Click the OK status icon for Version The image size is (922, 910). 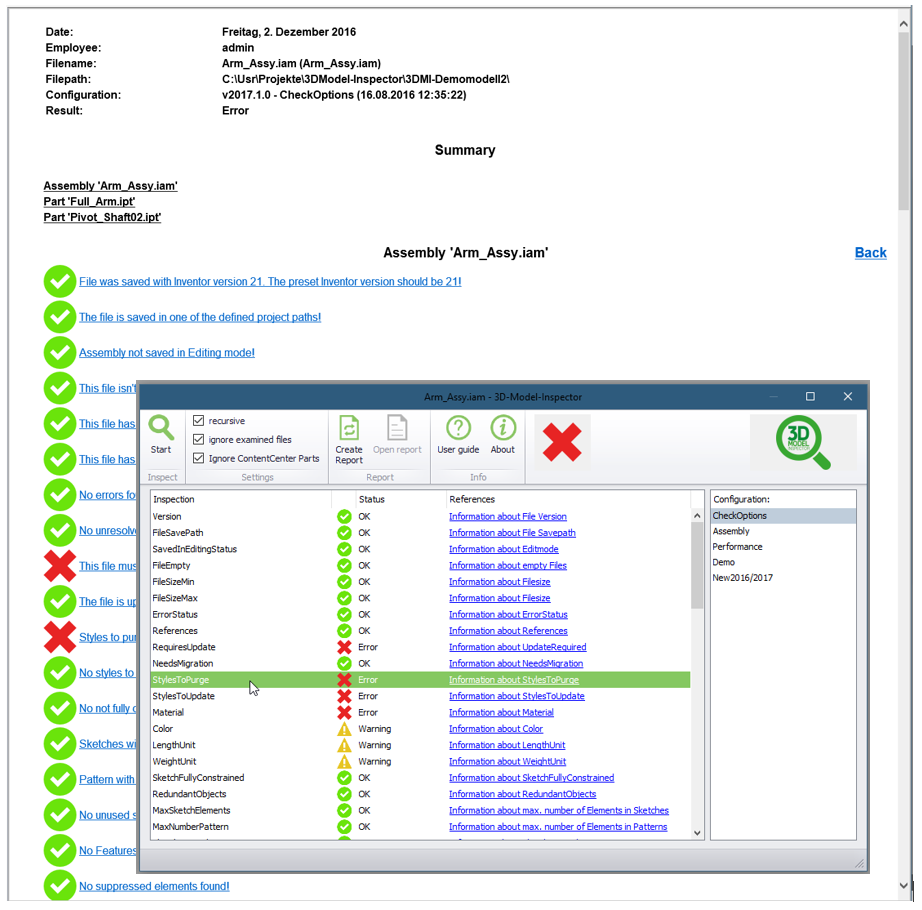344,517
